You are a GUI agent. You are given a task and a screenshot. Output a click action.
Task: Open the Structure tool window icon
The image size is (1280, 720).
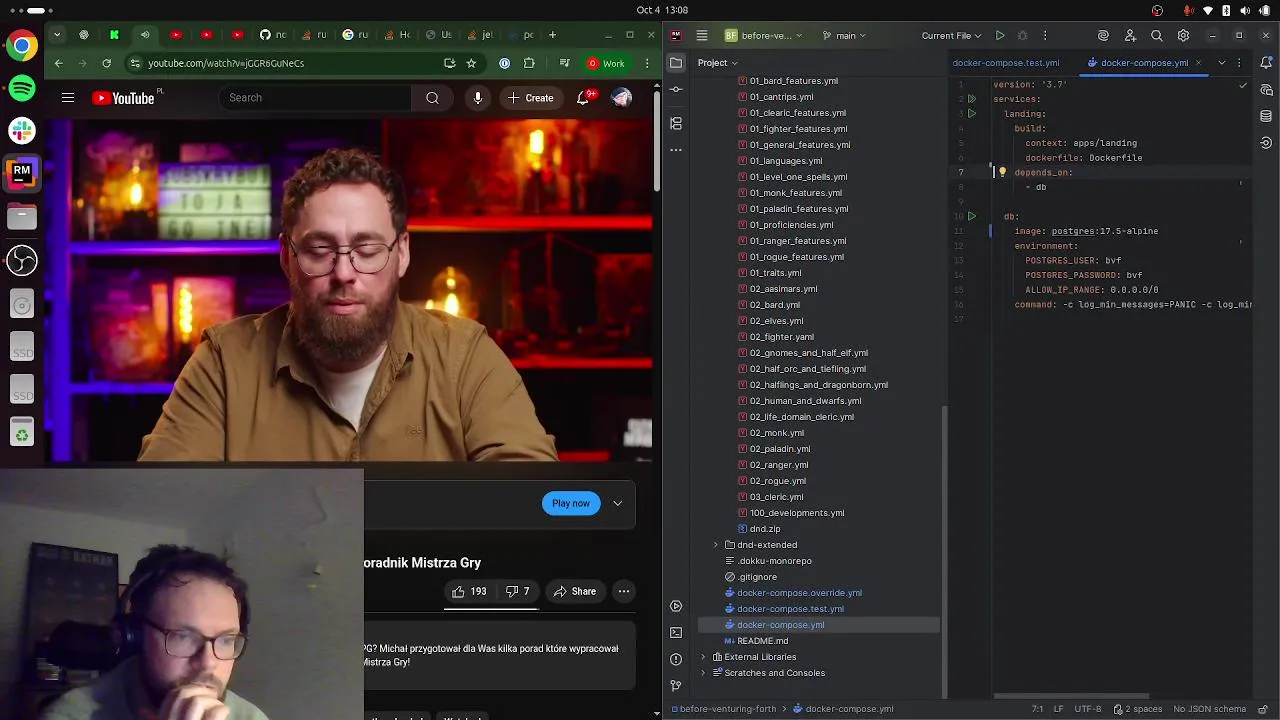676,123
